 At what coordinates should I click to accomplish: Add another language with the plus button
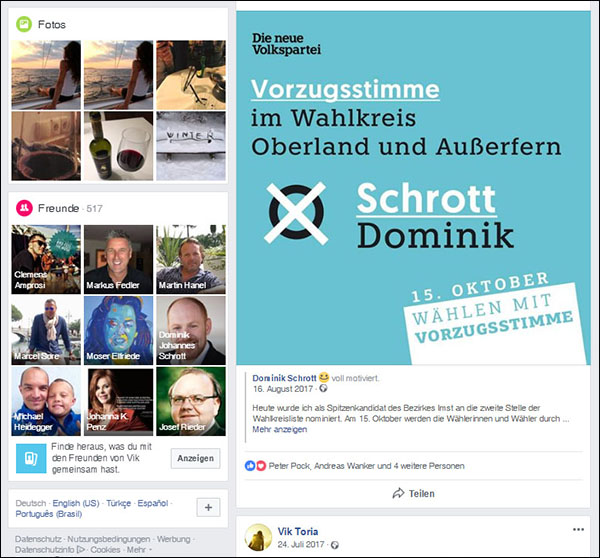[209, 507]
